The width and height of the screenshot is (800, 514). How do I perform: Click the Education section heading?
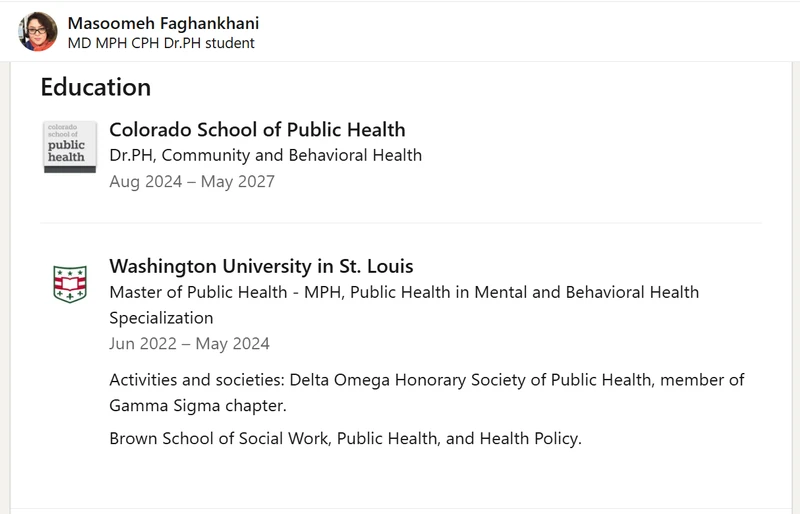coord(96,87)
